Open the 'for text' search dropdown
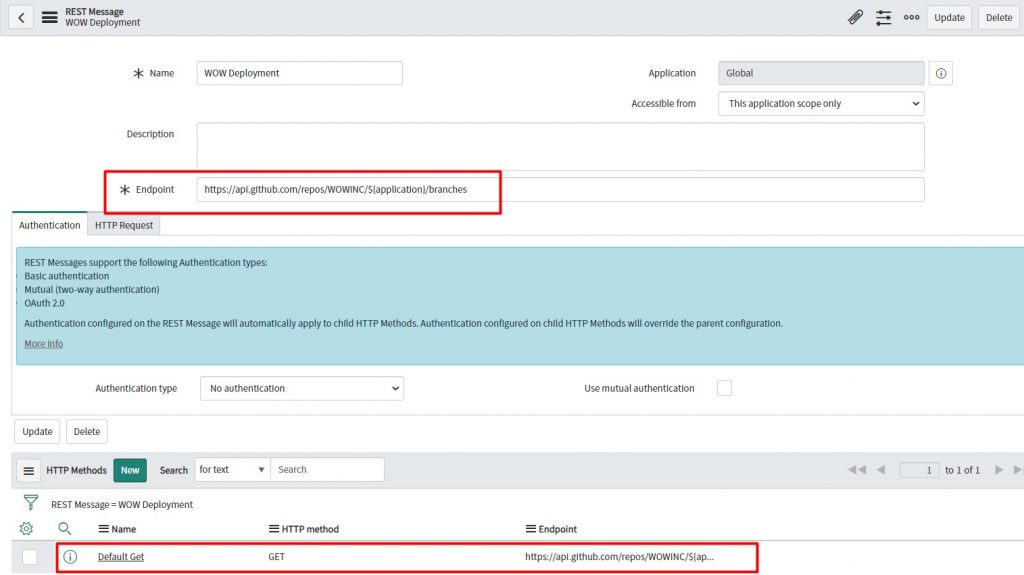 tap(232, 470)
